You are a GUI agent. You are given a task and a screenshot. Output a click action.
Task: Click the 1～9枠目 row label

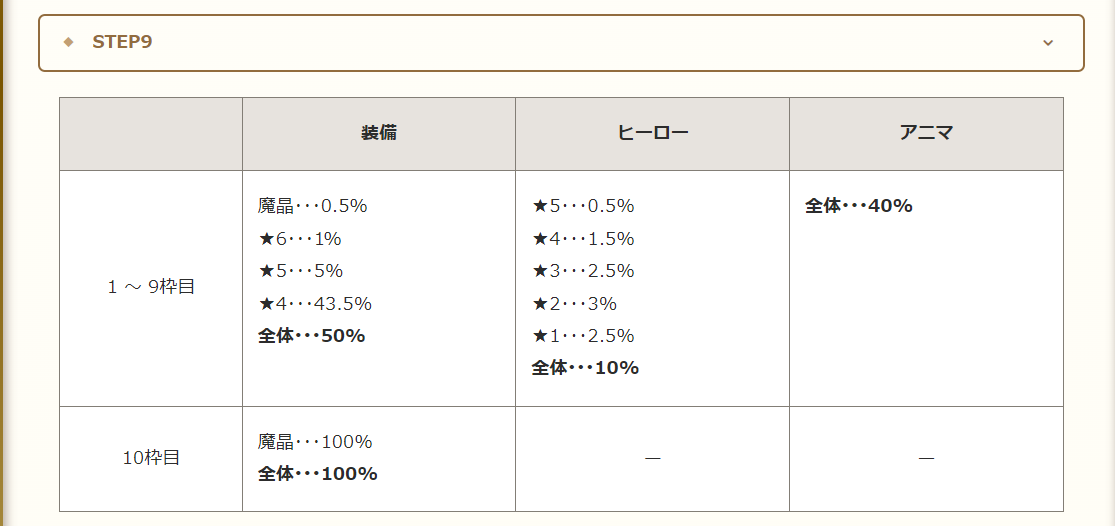151,287
